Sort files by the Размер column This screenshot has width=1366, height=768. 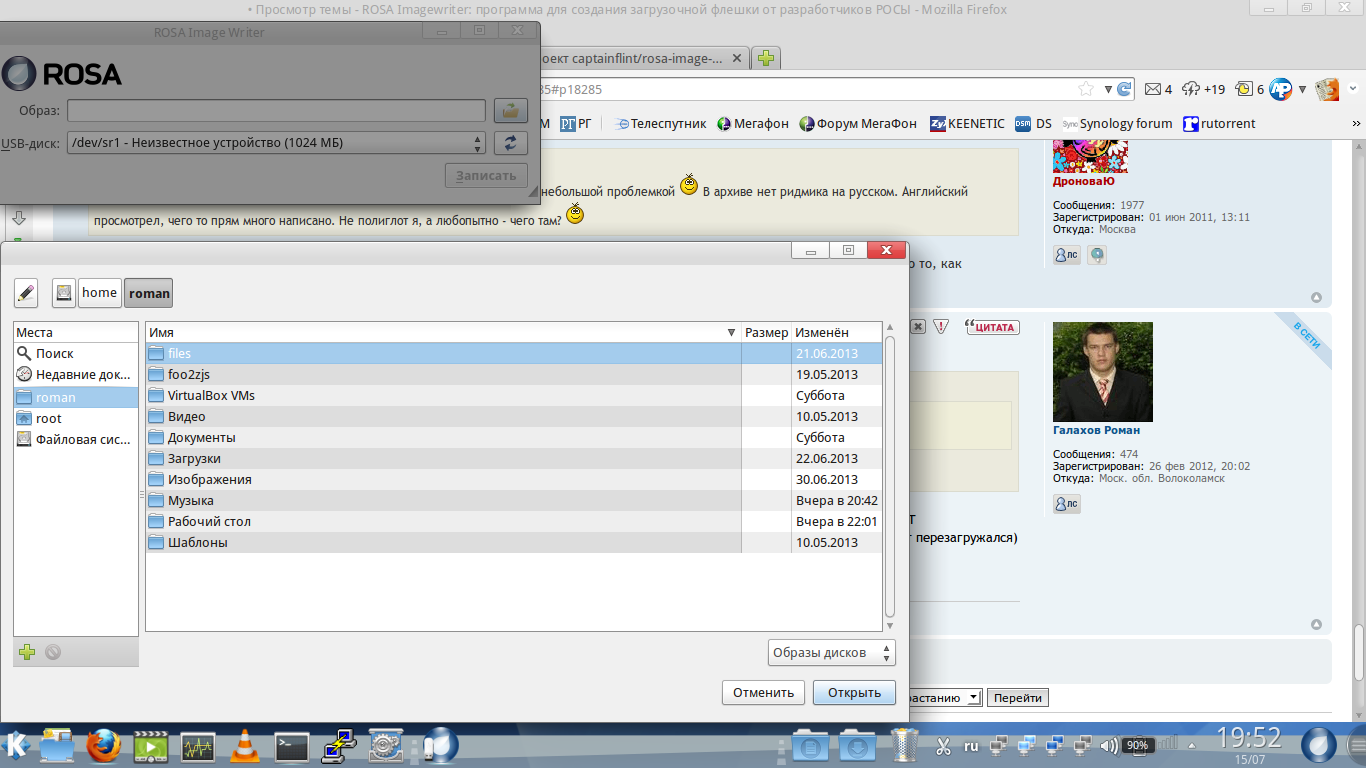coord(767,332)
